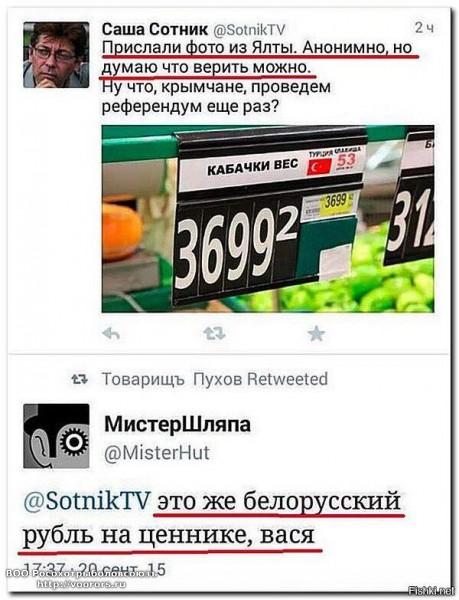Image resolution: width=459 pixels, height=600 pixels.
Task: Click the reply text about белорусский рубль
Action: coord(212,518)
